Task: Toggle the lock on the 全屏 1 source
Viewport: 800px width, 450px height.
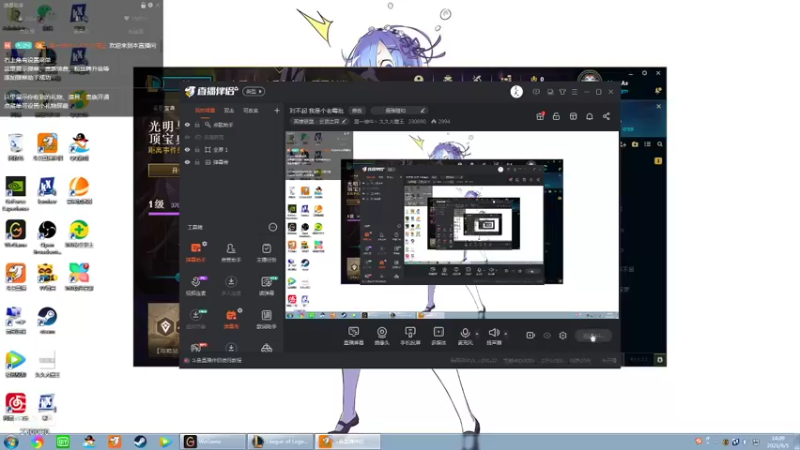Action: coord(197,149)
